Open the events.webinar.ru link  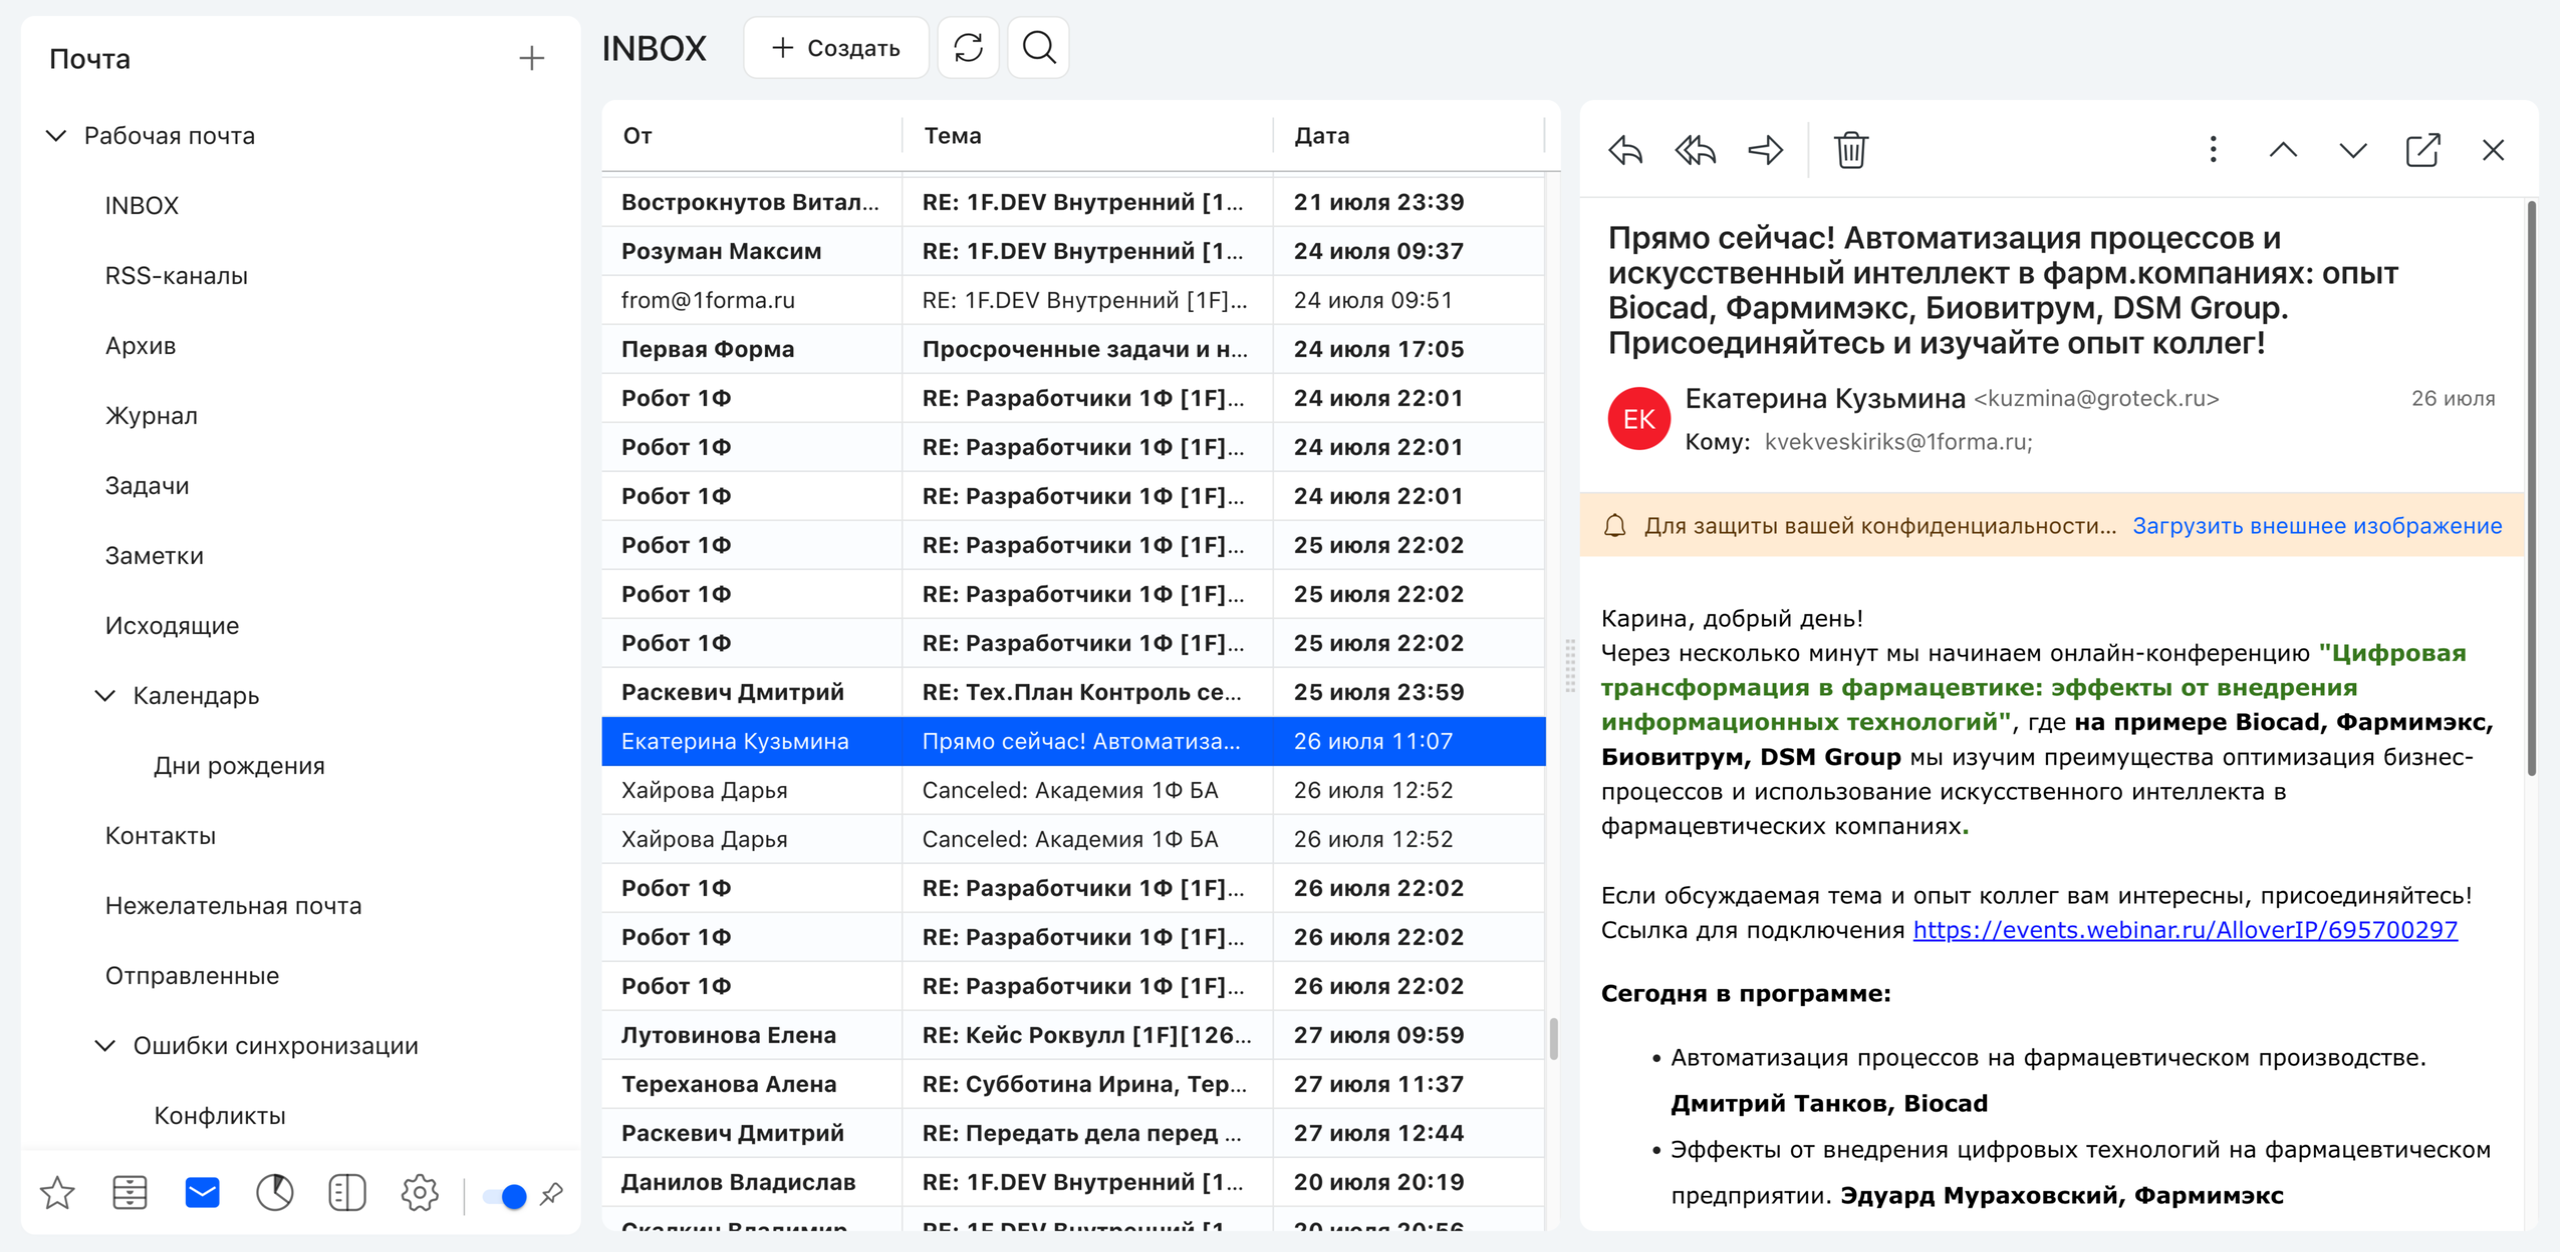(x=2185, y=930)
